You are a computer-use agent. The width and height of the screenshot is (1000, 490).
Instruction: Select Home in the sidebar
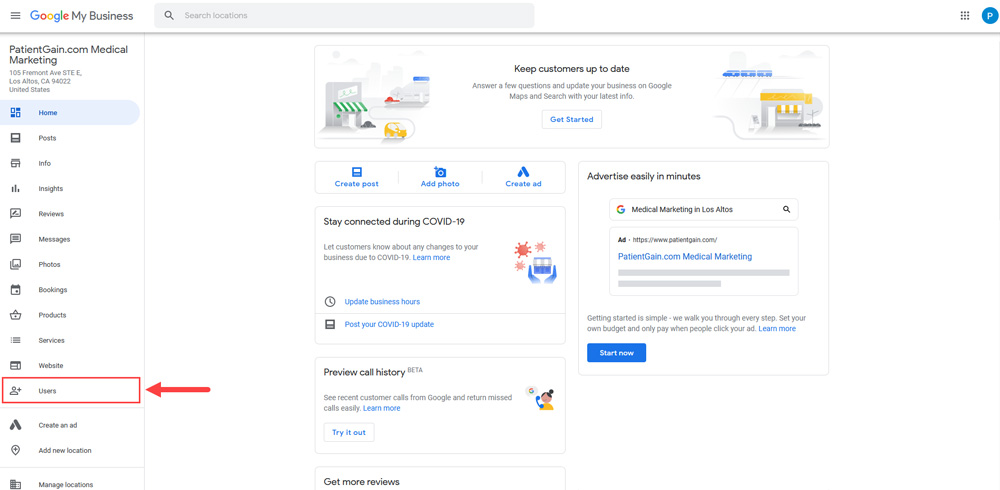(x=70, y=112)
